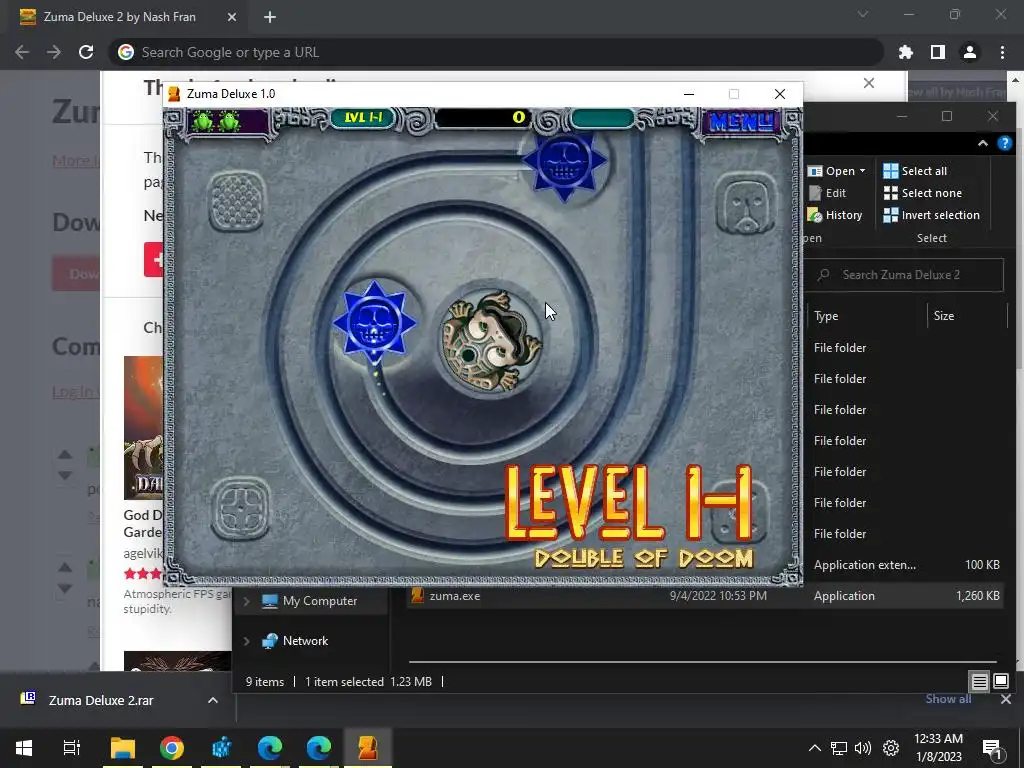Open Chrome profile avatar

(970, 52)
